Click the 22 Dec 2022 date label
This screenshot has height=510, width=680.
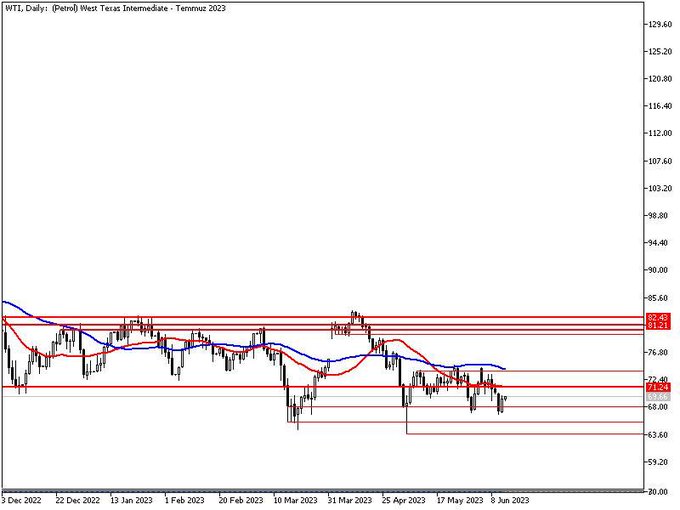[x=78, y=500]
